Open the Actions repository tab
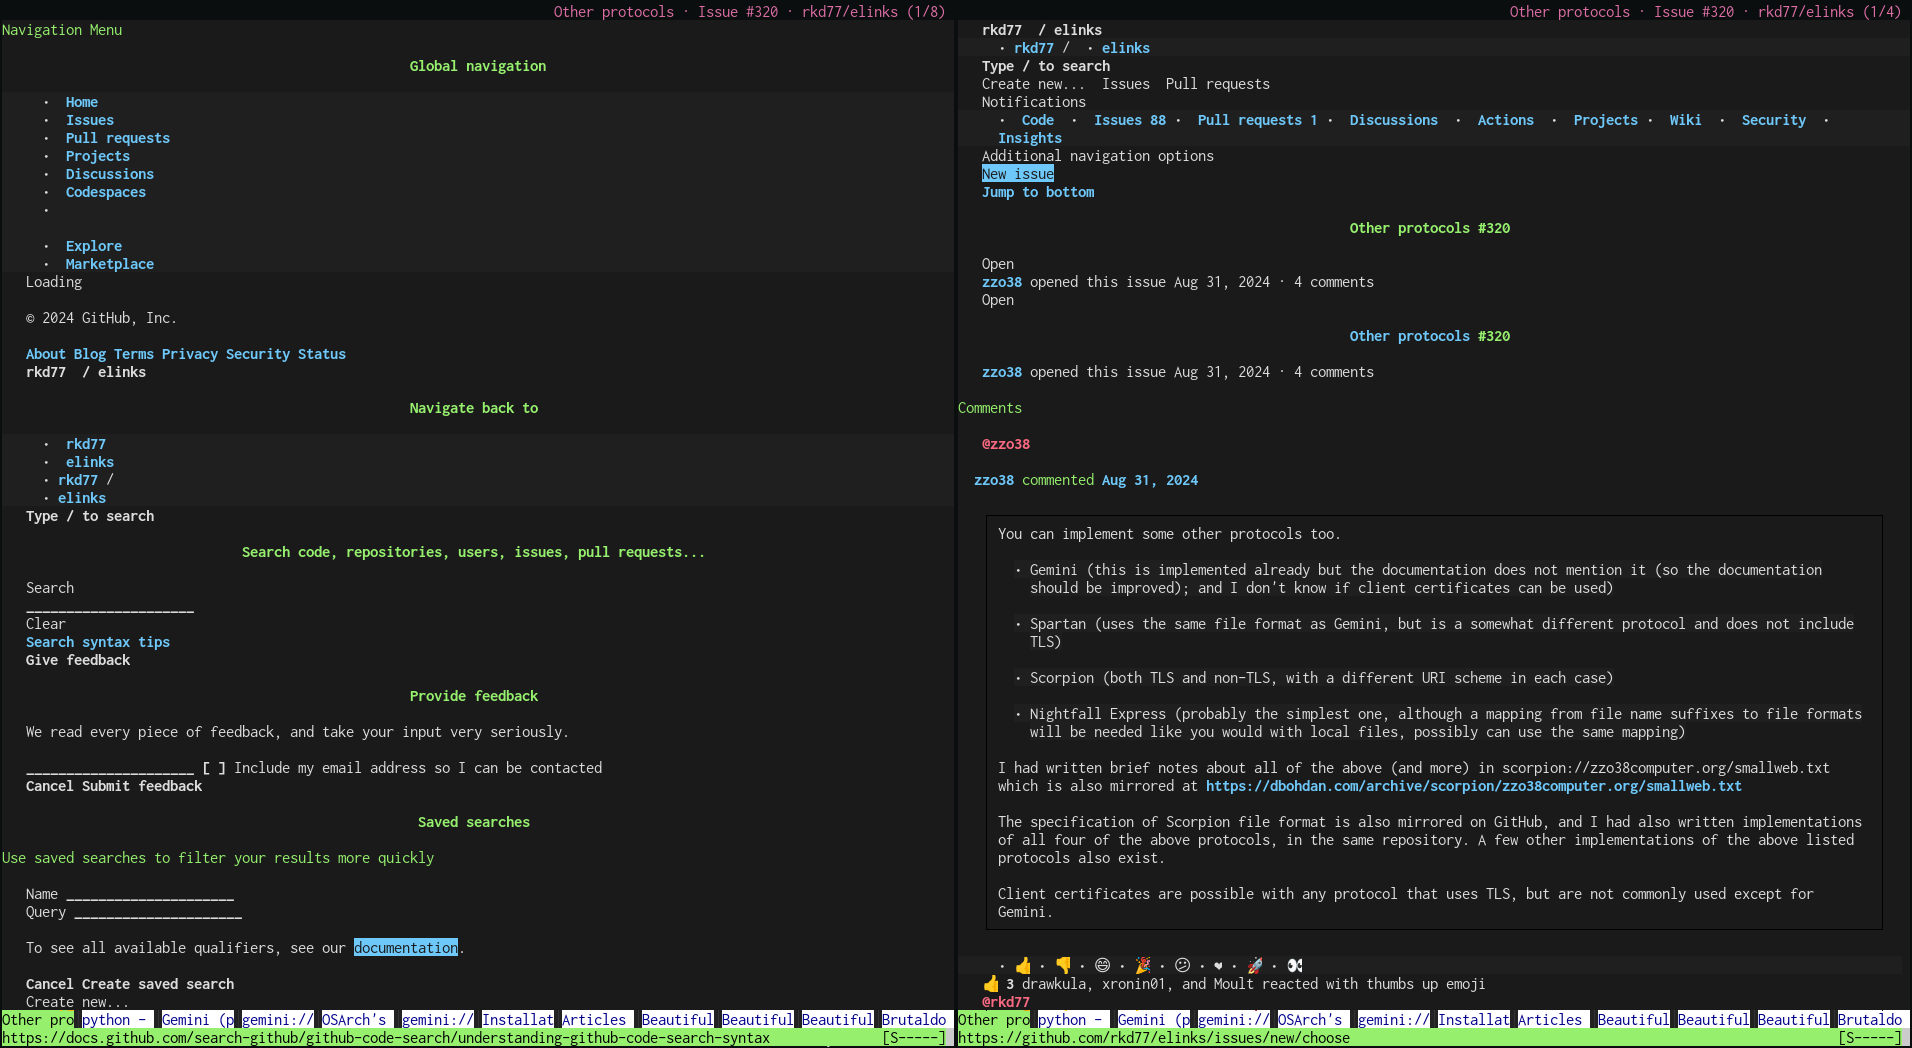 point(1506,120)
